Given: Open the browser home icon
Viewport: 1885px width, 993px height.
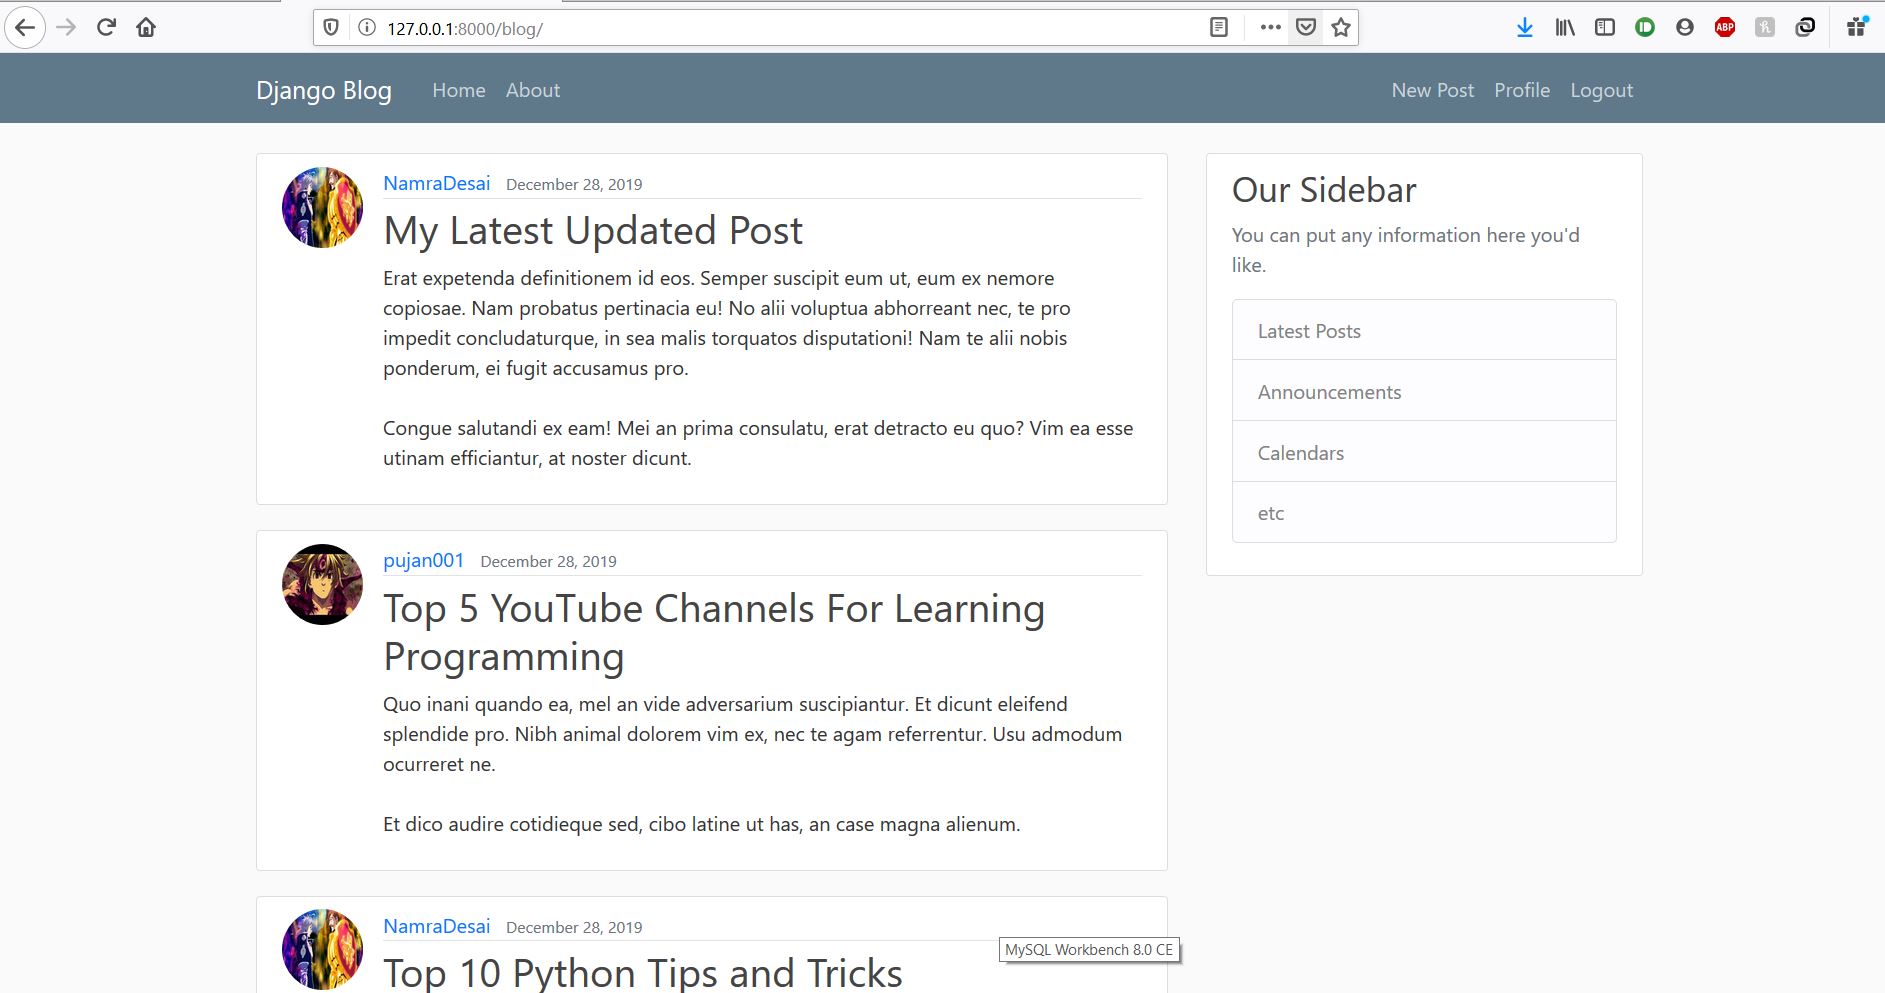Looking at the screenshot, I should tap(146, 28).
